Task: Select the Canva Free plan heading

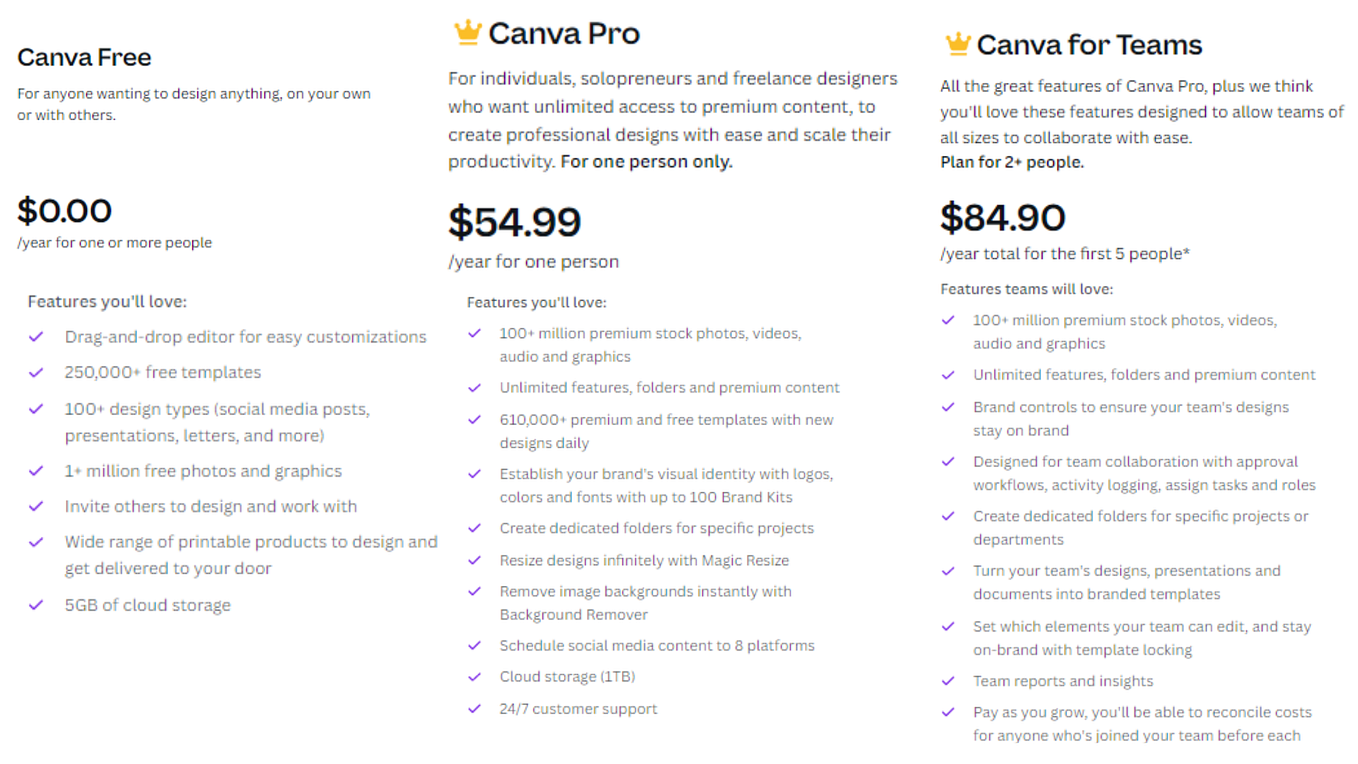Action: click(x=84, y=57)
